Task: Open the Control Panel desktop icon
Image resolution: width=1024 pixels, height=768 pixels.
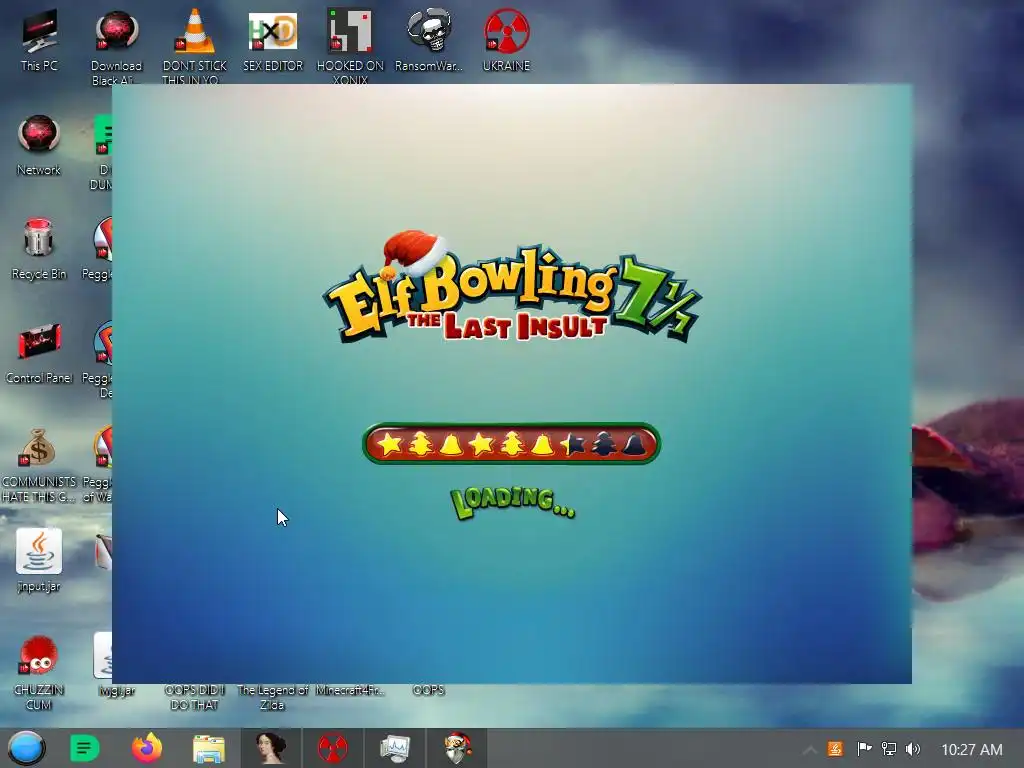Action: click(x=39, y=353)
